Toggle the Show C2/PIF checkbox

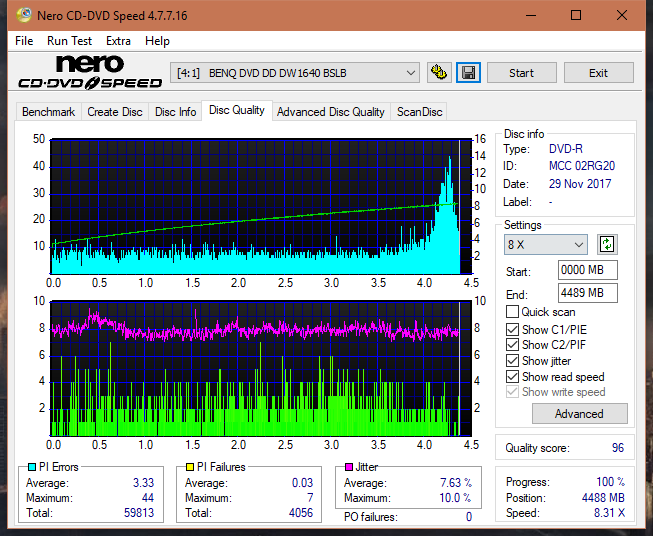click(x=512, y=345)
